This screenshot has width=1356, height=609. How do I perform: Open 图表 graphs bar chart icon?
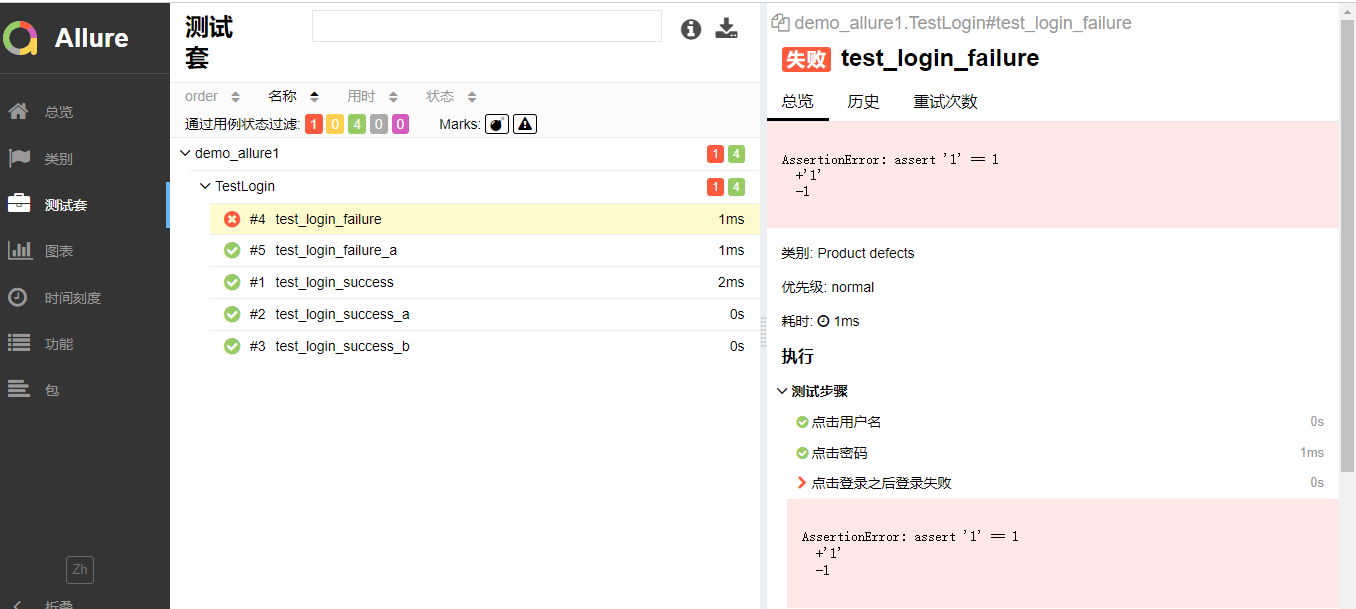(x=18, y=251)
